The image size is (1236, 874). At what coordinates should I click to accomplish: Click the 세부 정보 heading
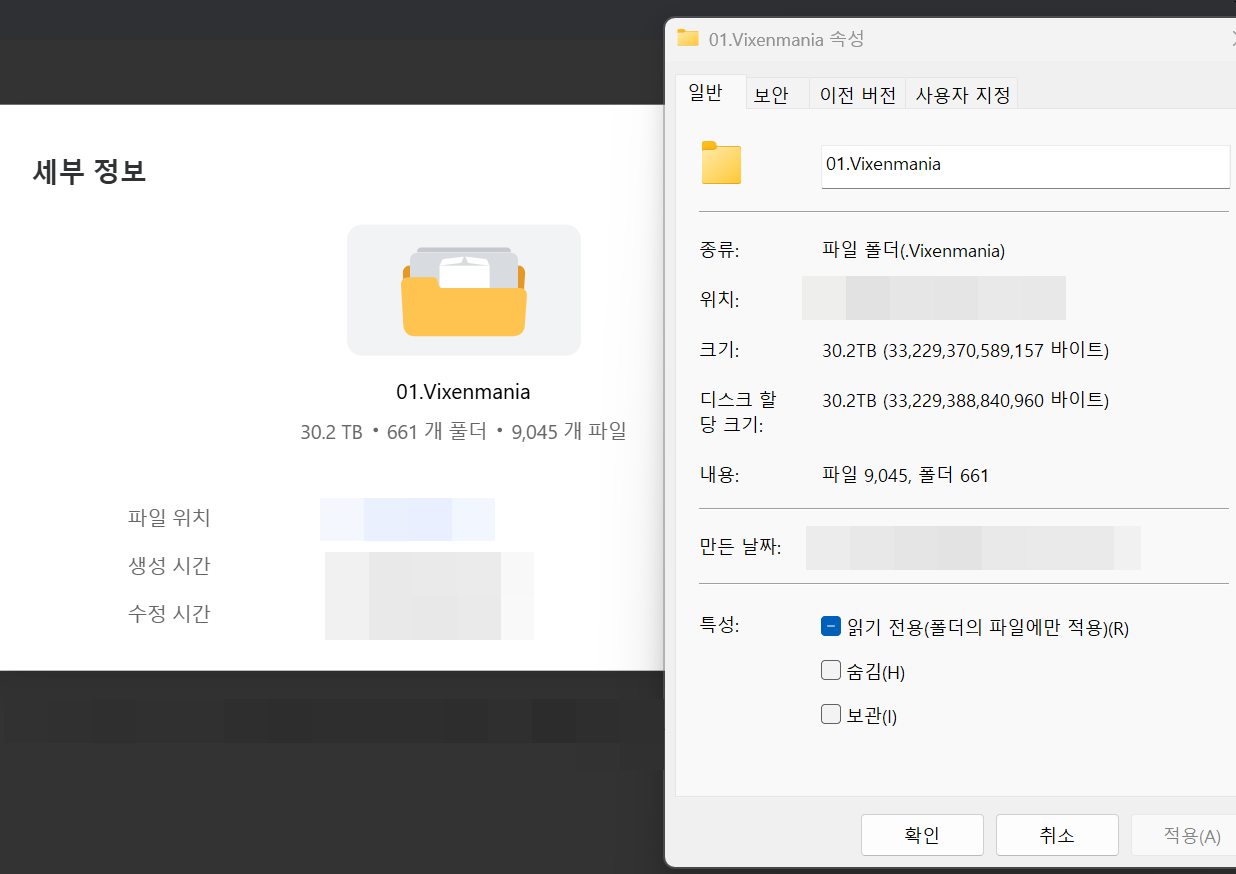click(90, 171)
